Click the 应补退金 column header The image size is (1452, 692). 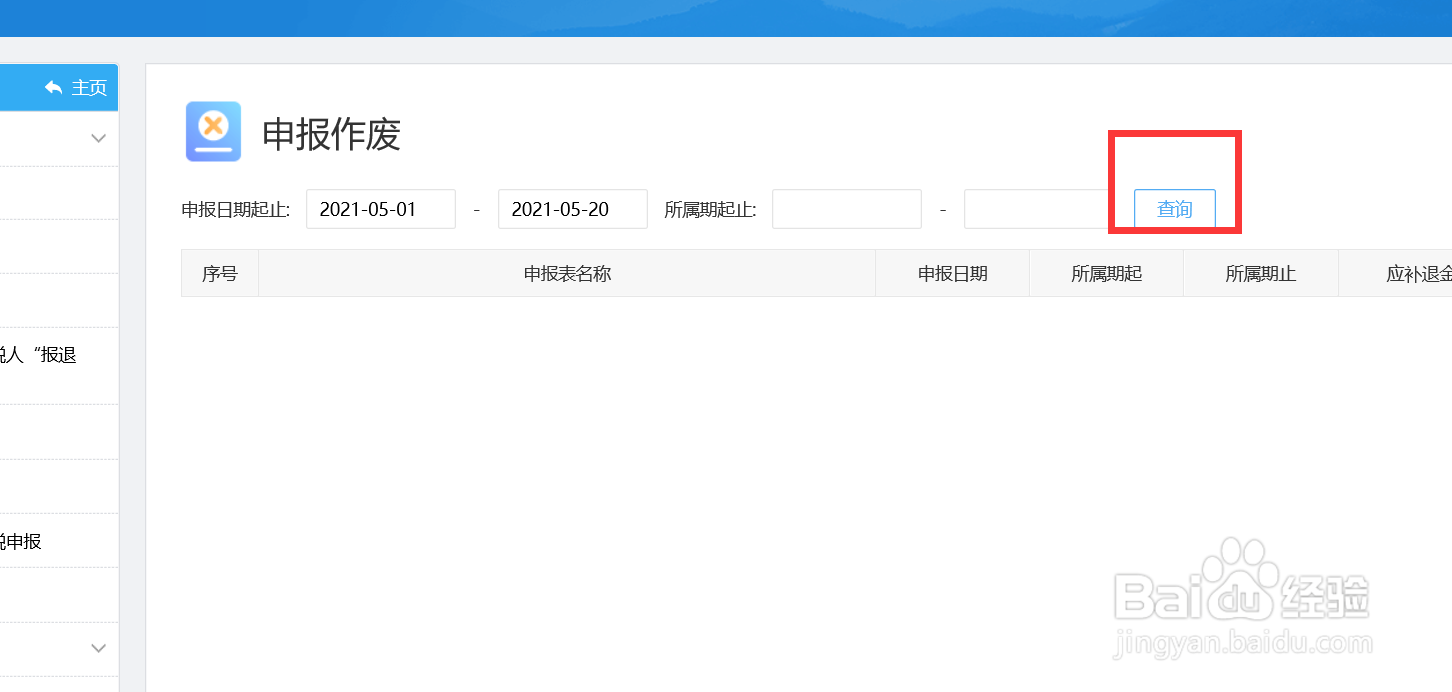click(1420, 272)
